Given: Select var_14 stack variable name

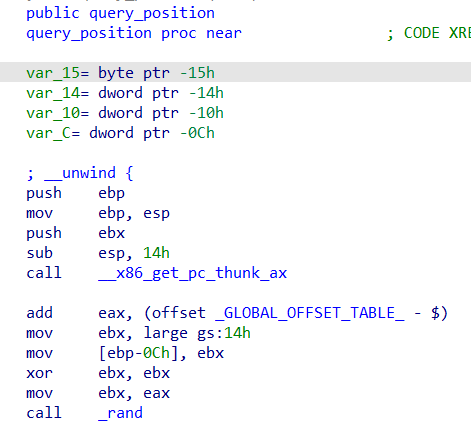Looking at the screenshot, I should tap(53, 93).
